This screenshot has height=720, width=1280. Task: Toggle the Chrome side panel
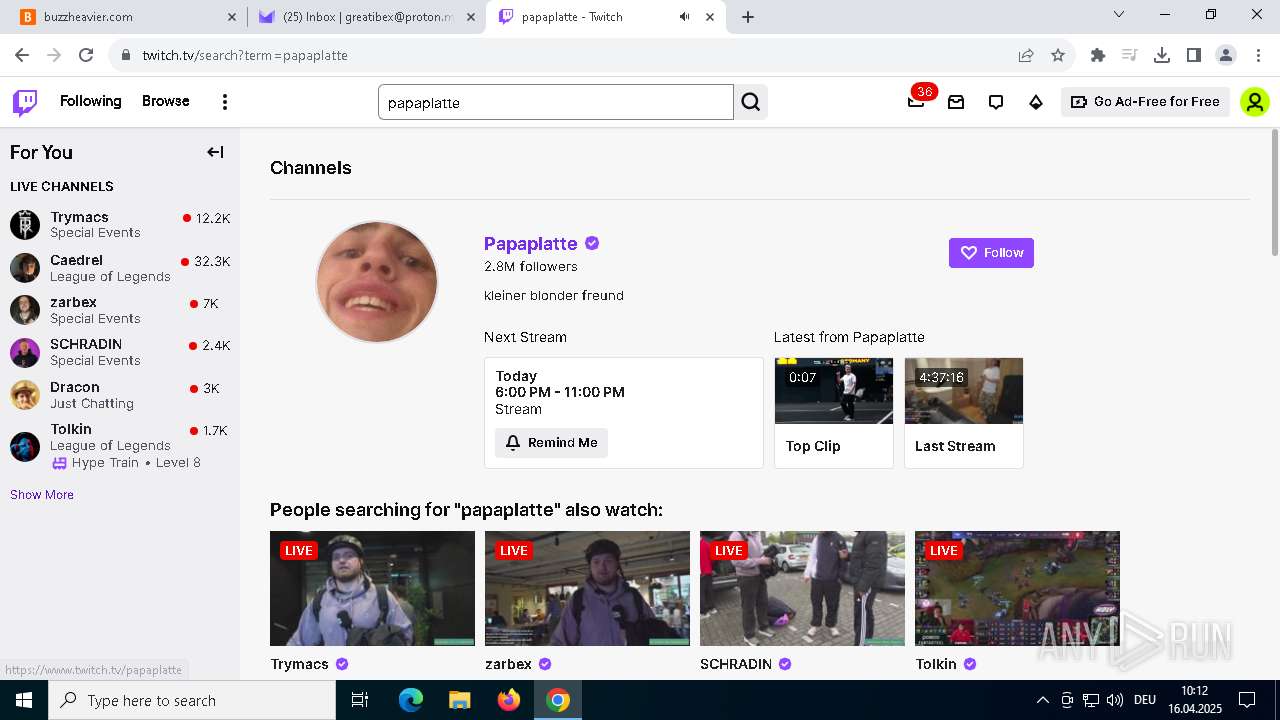[x=1194, y=55]
